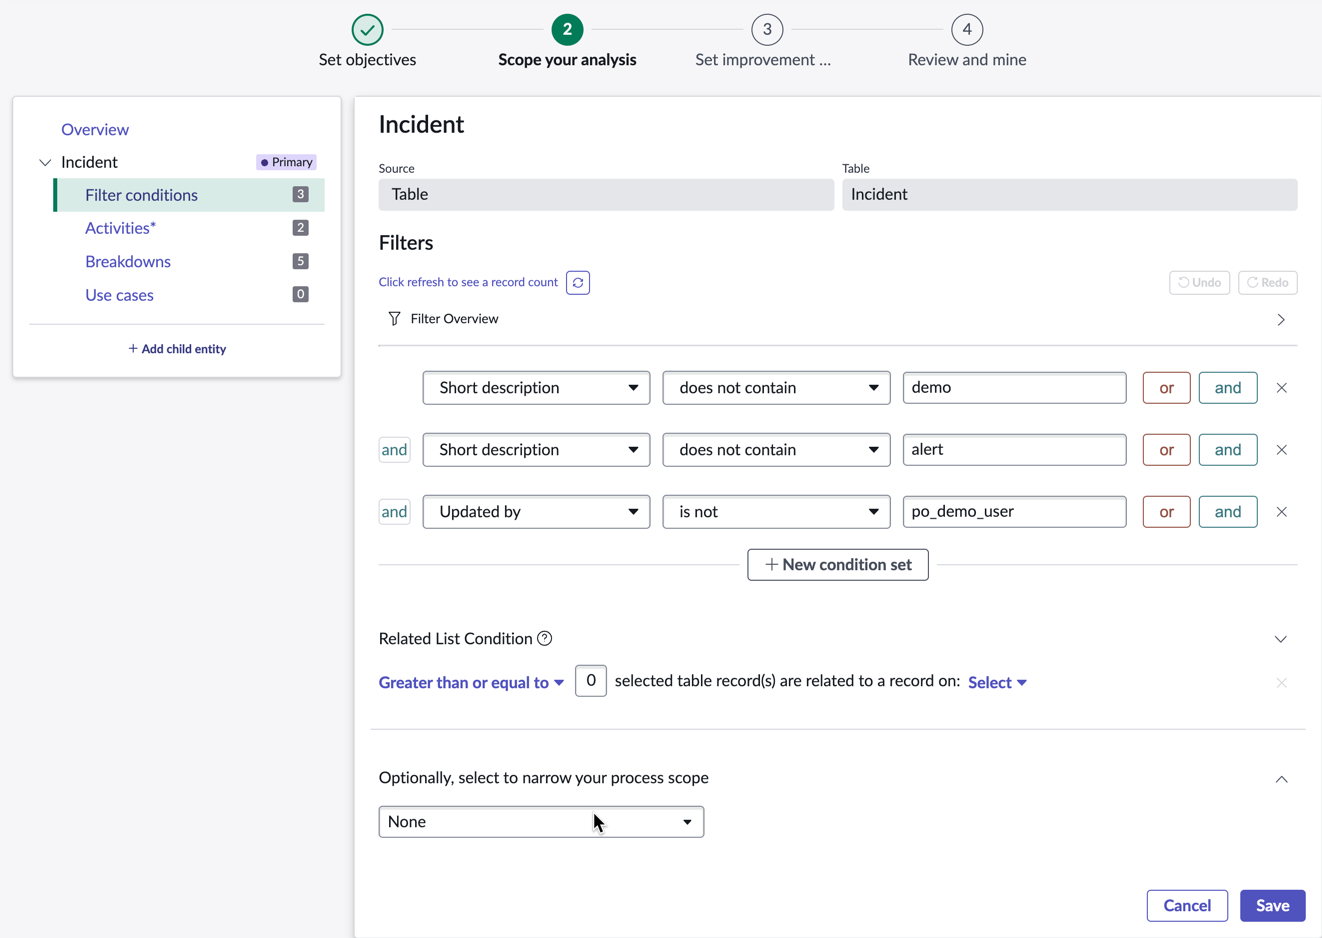1322x938 pixels.
Task: Click the Primary badge next to Incident
Action: (x=286, y=162)
